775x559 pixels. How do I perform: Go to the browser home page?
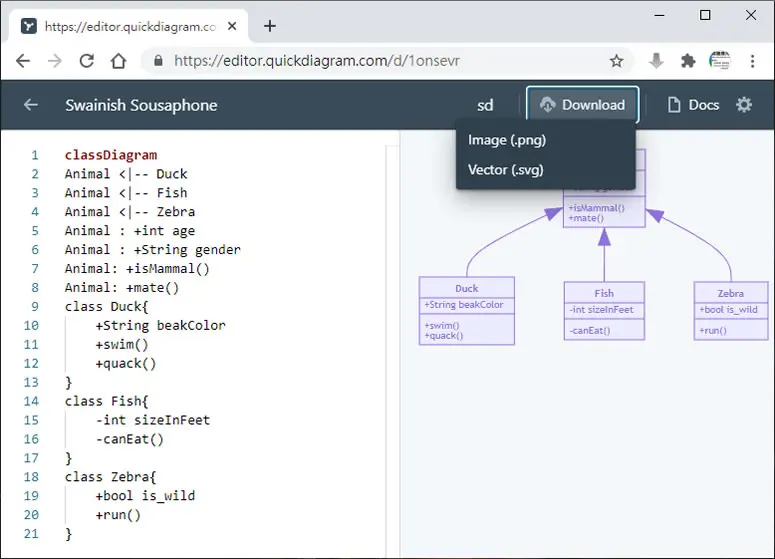(119, 61)
